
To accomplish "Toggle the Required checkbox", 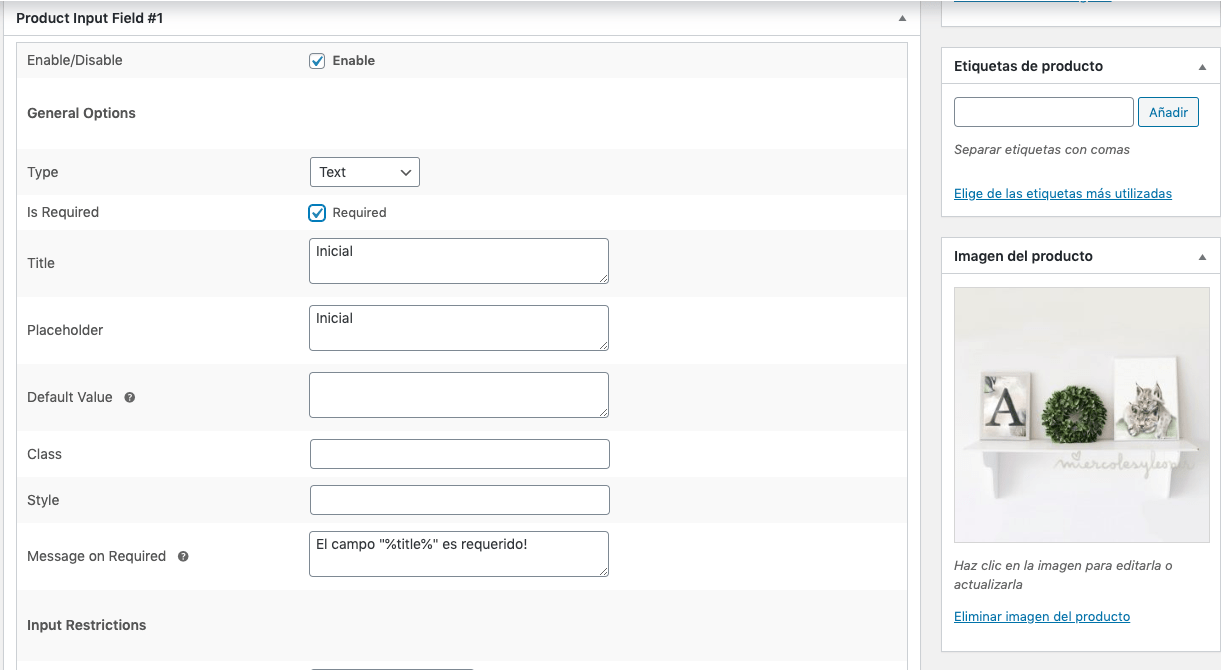I will [x=317, y=213].
